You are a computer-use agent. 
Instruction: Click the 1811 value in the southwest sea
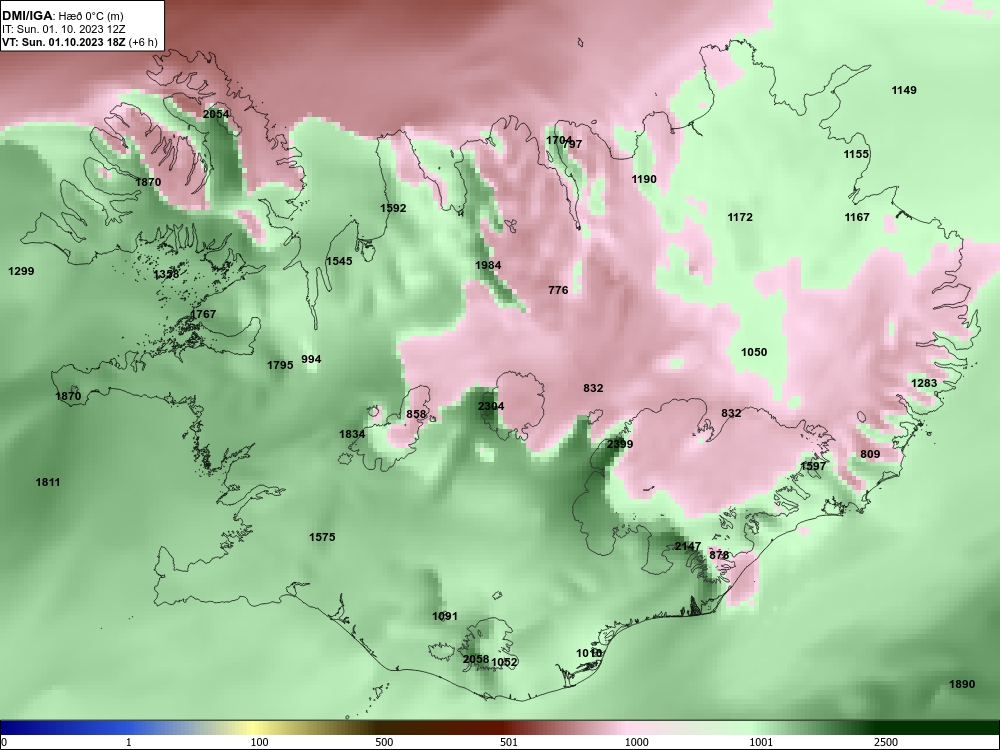(x=48, y=483)
